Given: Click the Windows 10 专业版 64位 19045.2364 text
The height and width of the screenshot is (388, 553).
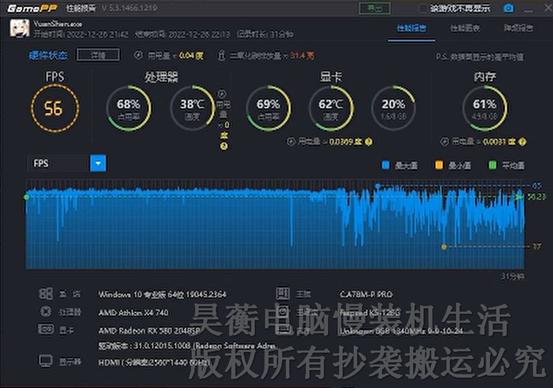Looking at the screenshot, I should point(162,294).
